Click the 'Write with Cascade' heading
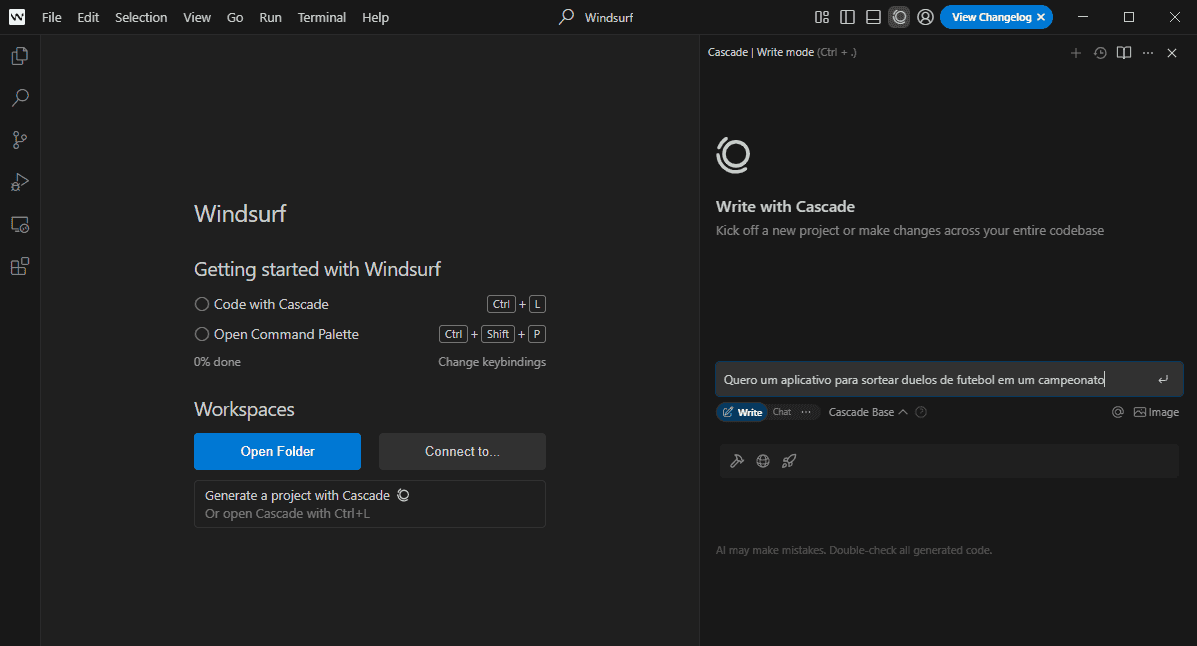Image resolution: width=1197 pixels, height=646 pixels. (x=785, y=206)
